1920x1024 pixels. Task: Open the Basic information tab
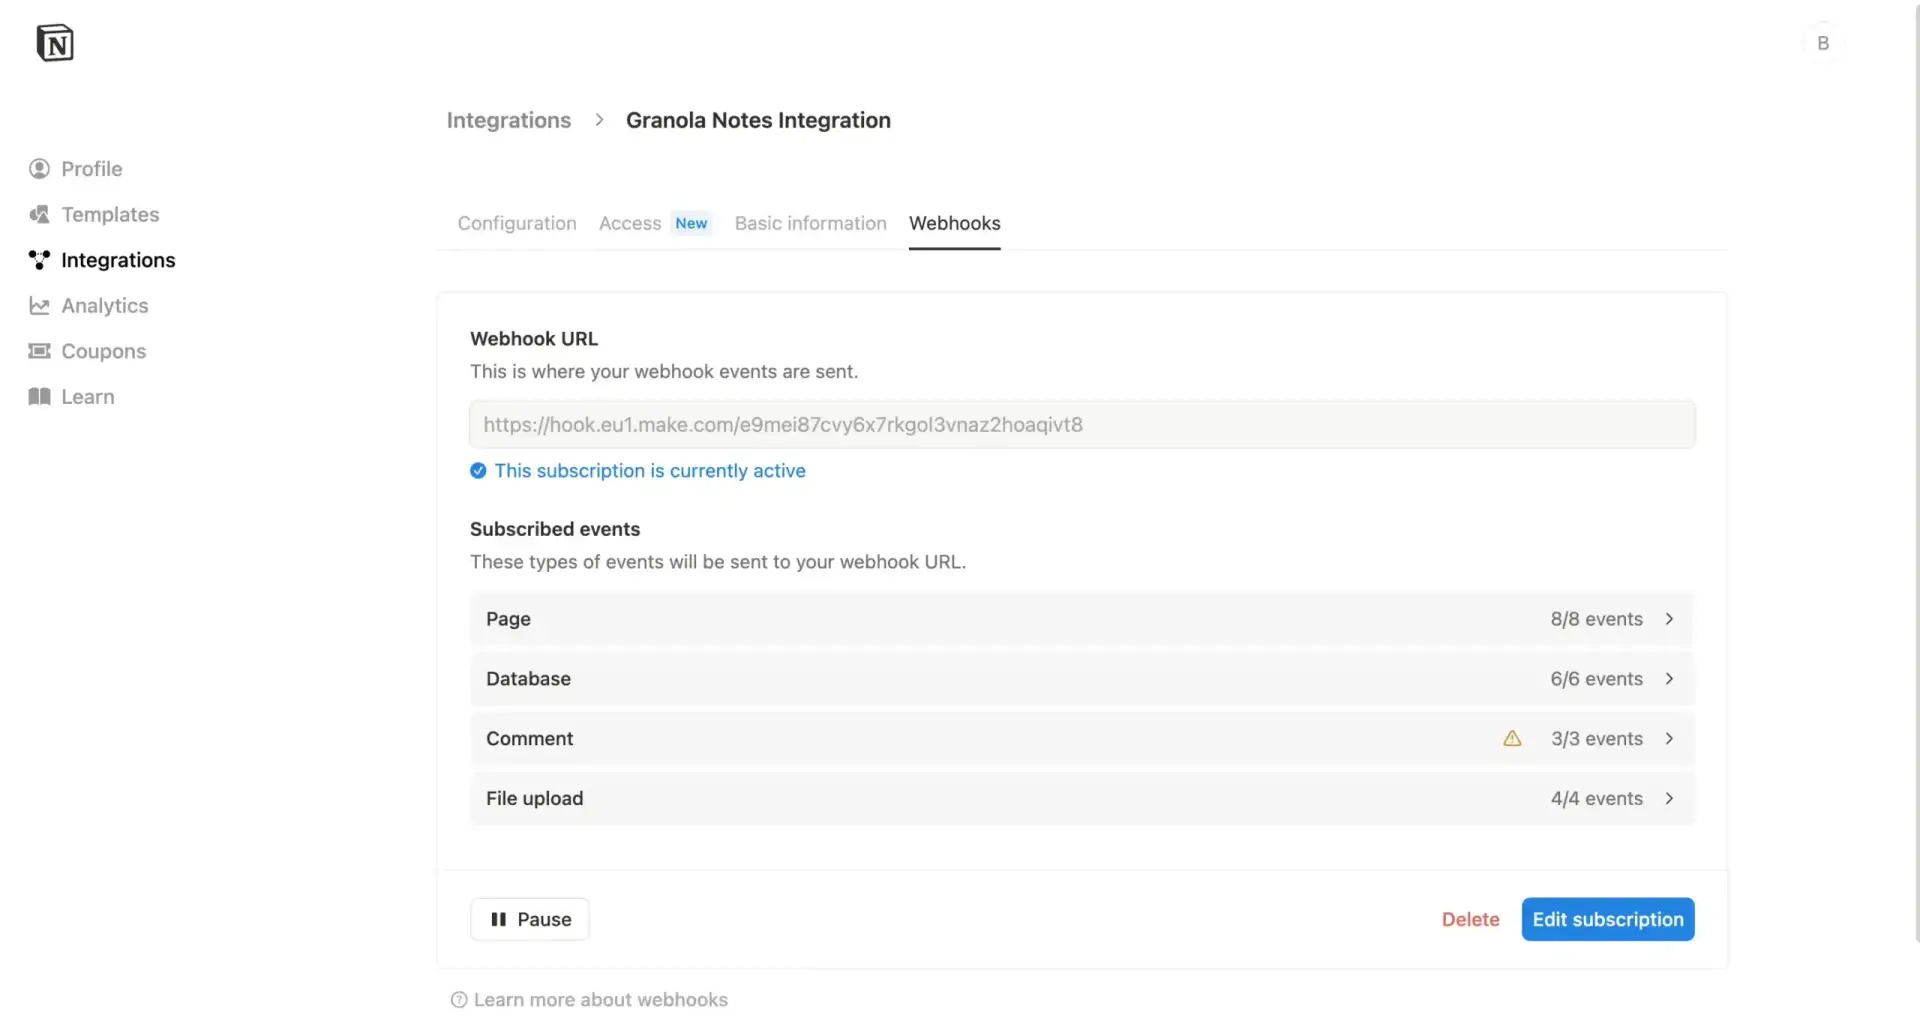point(810,223)
